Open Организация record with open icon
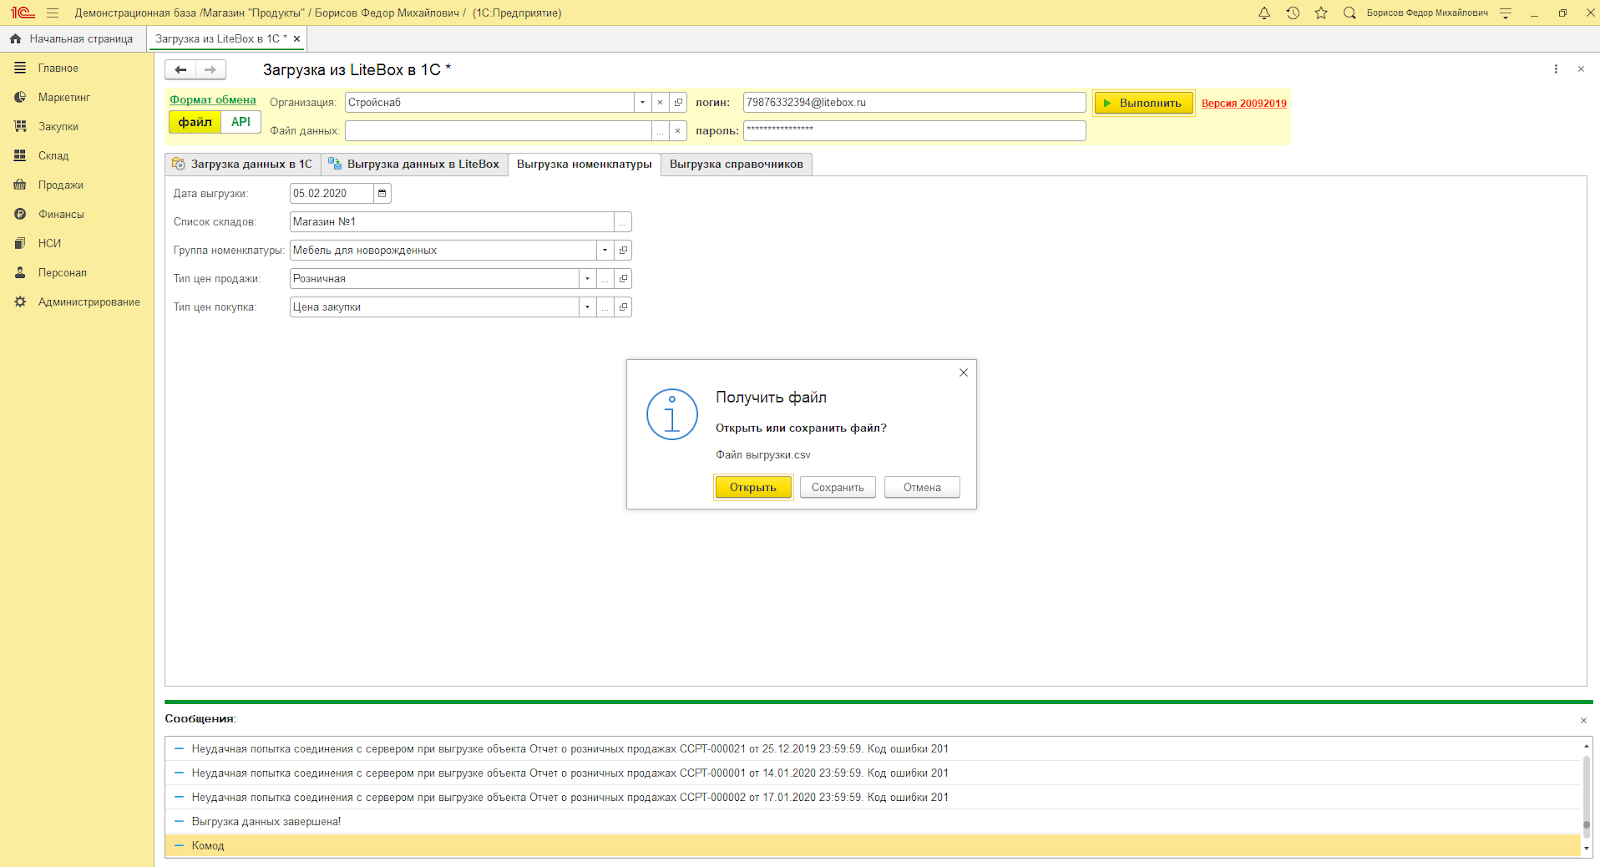Screen dimensions: 1600x867 (x=678, y=103)
